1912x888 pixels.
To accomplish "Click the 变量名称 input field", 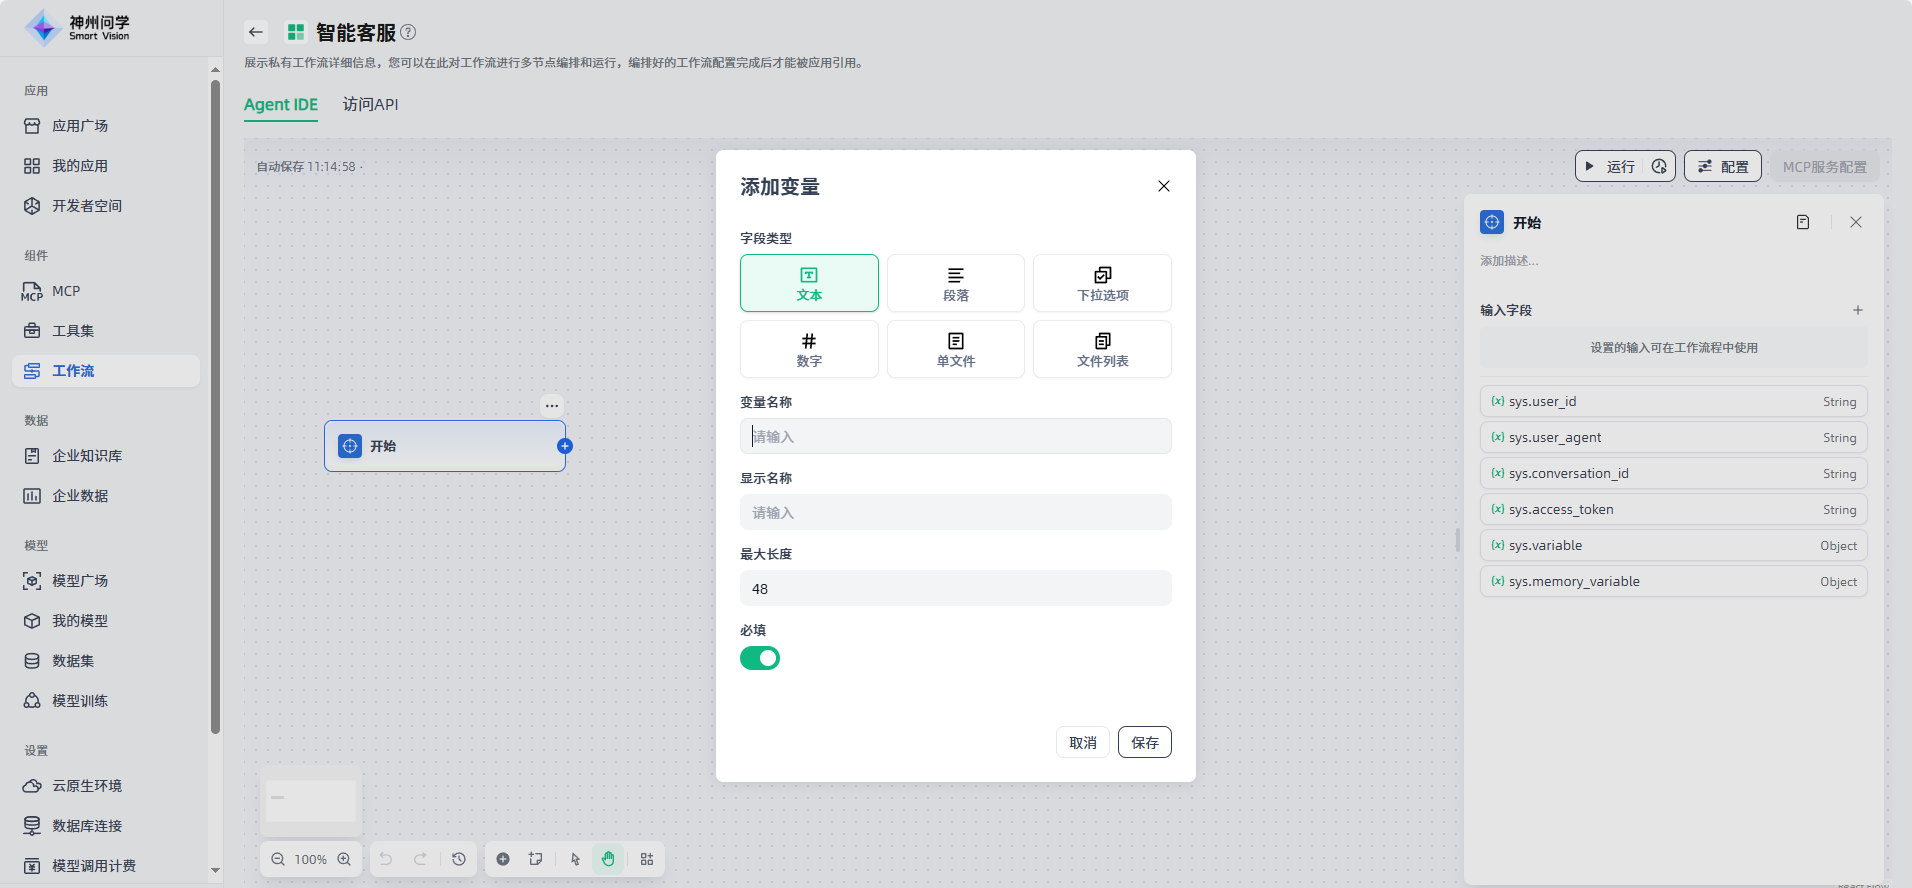I will [955, 437].
